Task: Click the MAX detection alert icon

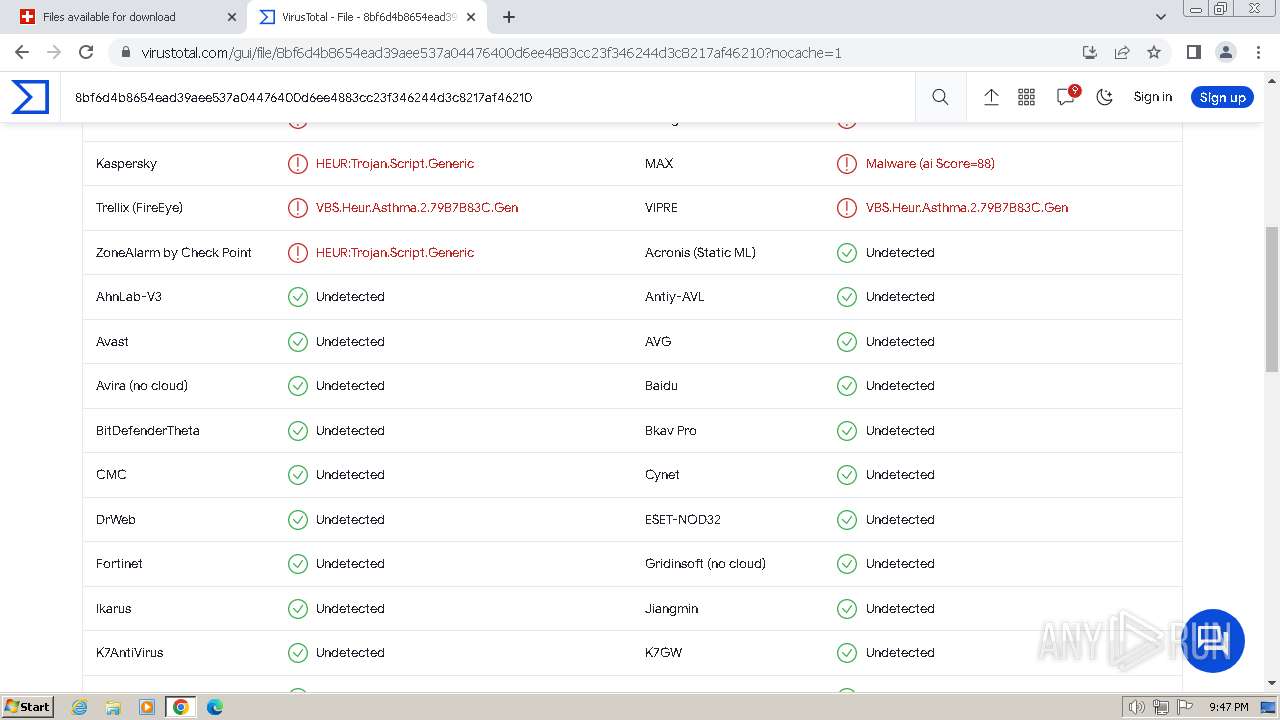Action: click(x=847, y=164)
